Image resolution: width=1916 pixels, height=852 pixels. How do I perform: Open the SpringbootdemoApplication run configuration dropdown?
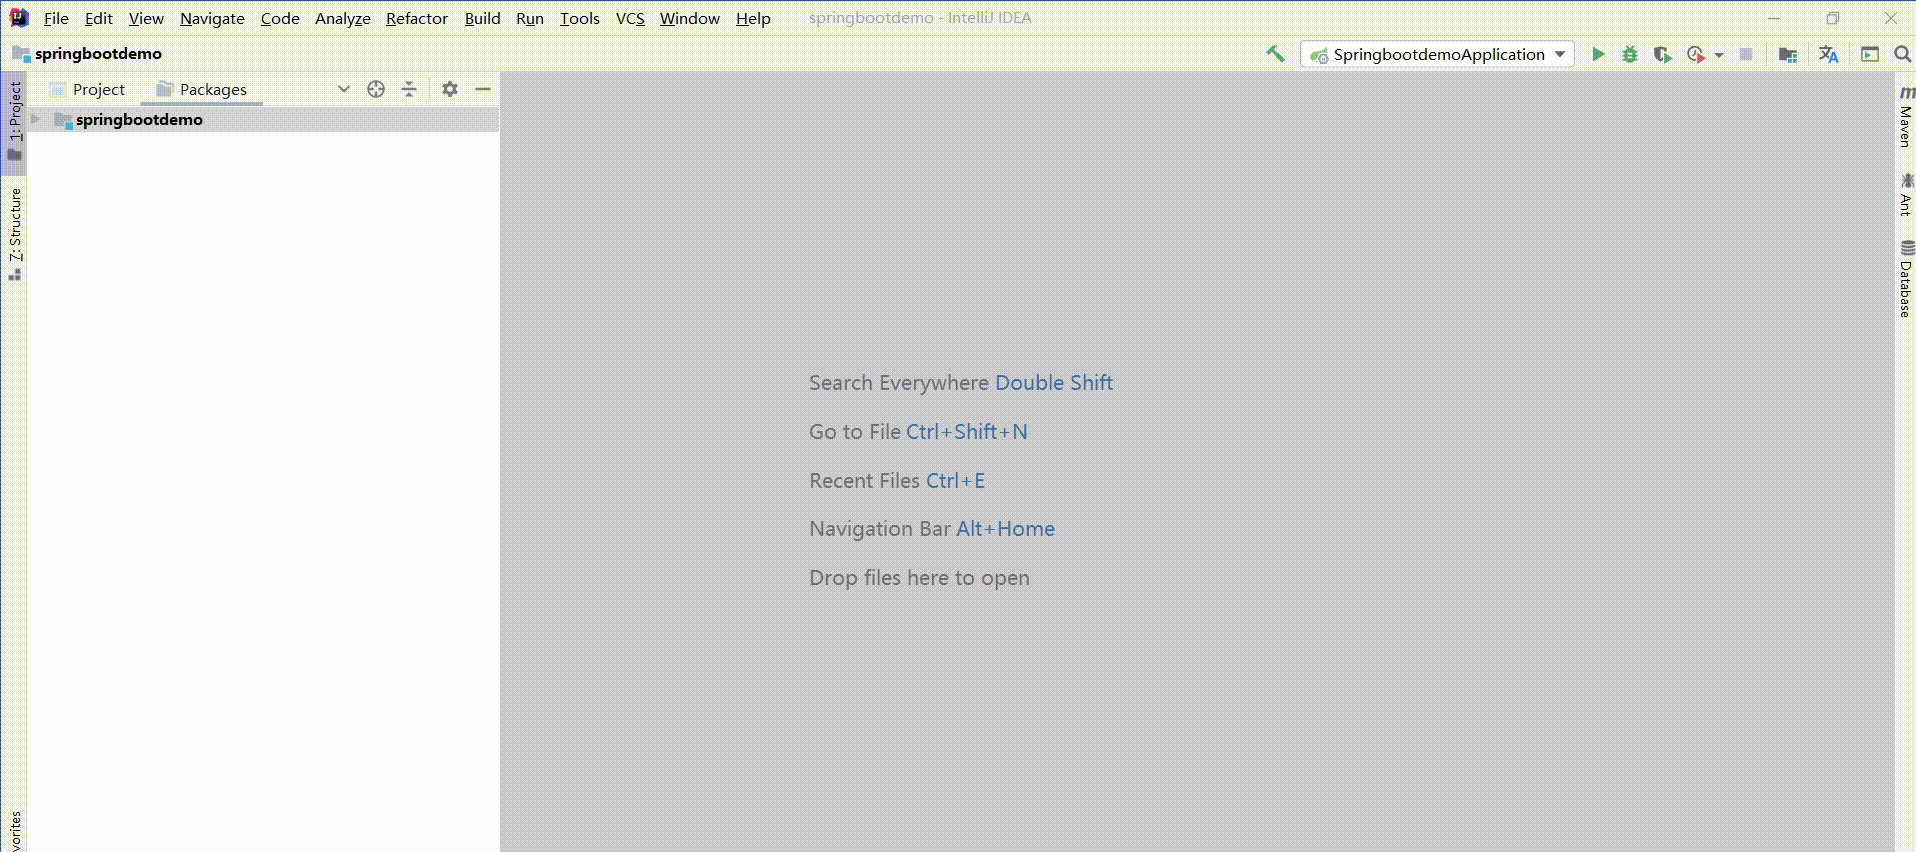(x=1437, y=54)
